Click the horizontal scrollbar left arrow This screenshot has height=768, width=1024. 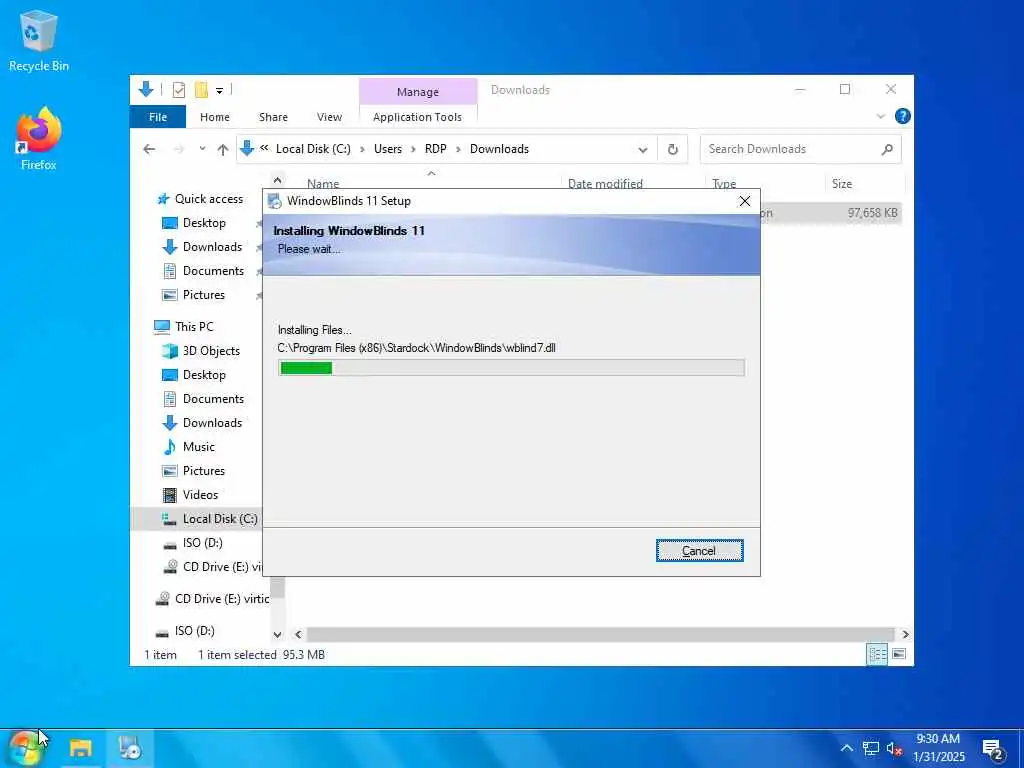coord(298,634)
